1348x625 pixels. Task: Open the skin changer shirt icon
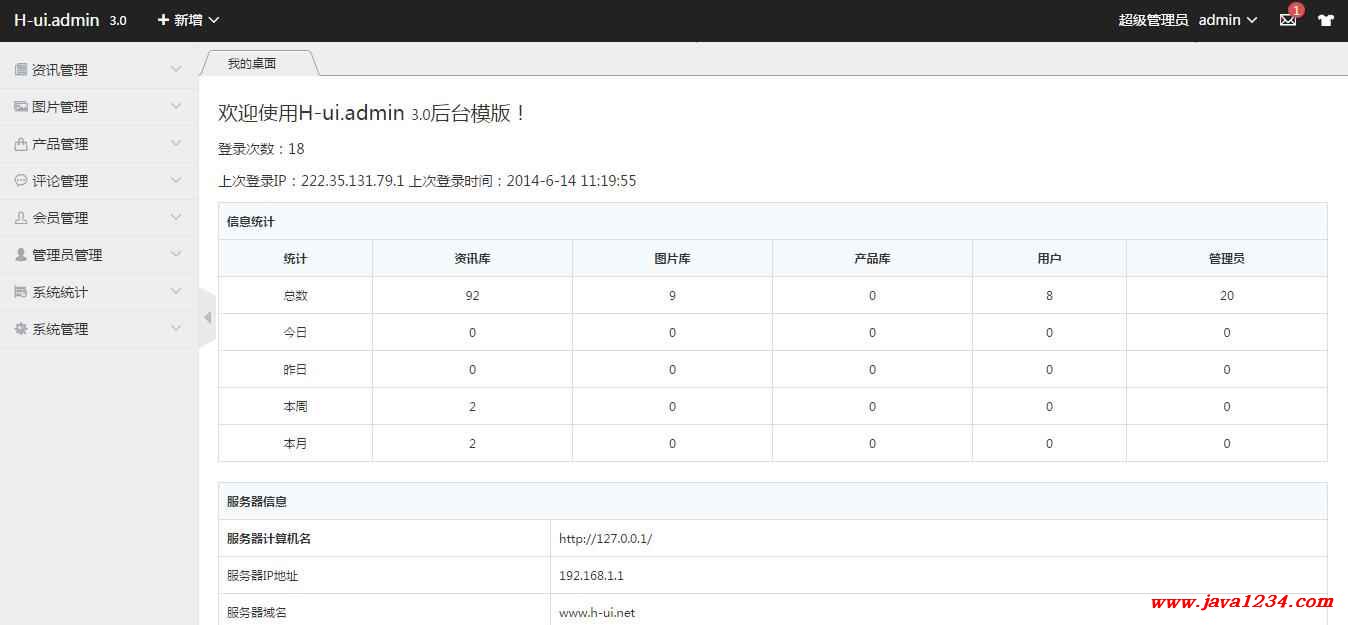click(x=1326, y=20)
